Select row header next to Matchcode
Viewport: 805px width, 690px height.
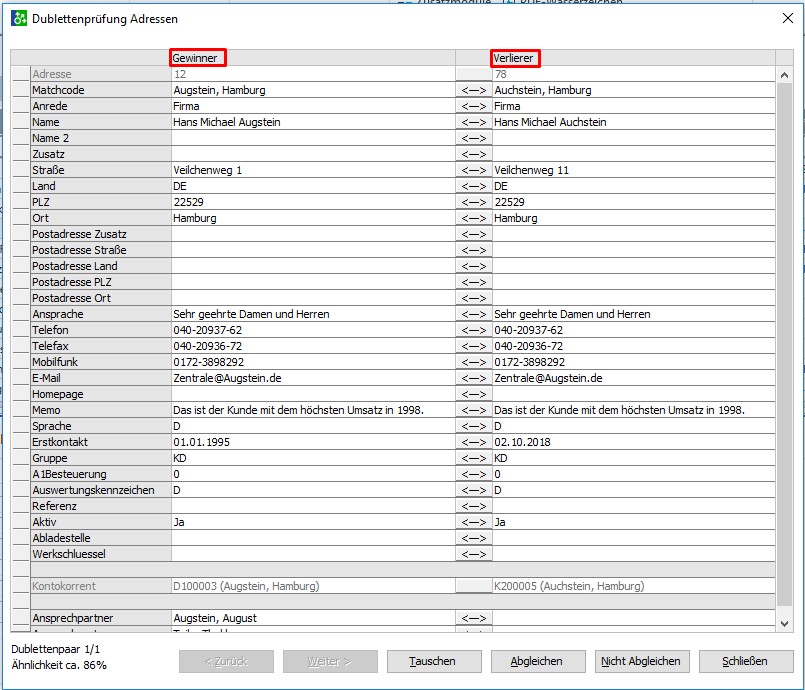point(21,90)
